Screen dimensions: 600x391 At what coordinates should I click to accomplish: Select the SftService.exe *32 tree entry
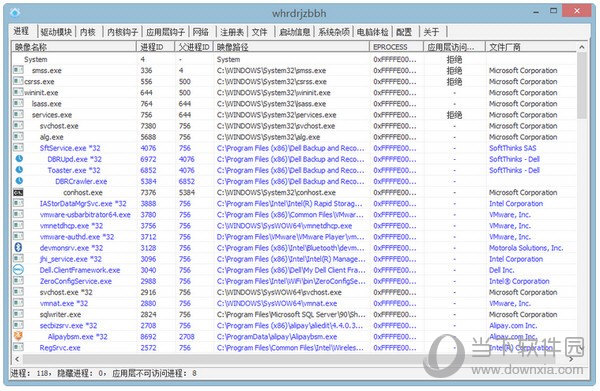[70, 148]
